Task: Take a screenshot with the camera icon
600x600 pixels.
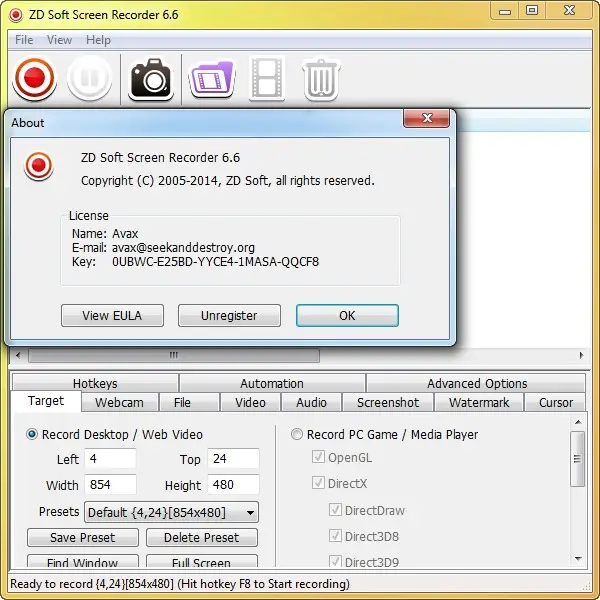Action: coord(151,79)
